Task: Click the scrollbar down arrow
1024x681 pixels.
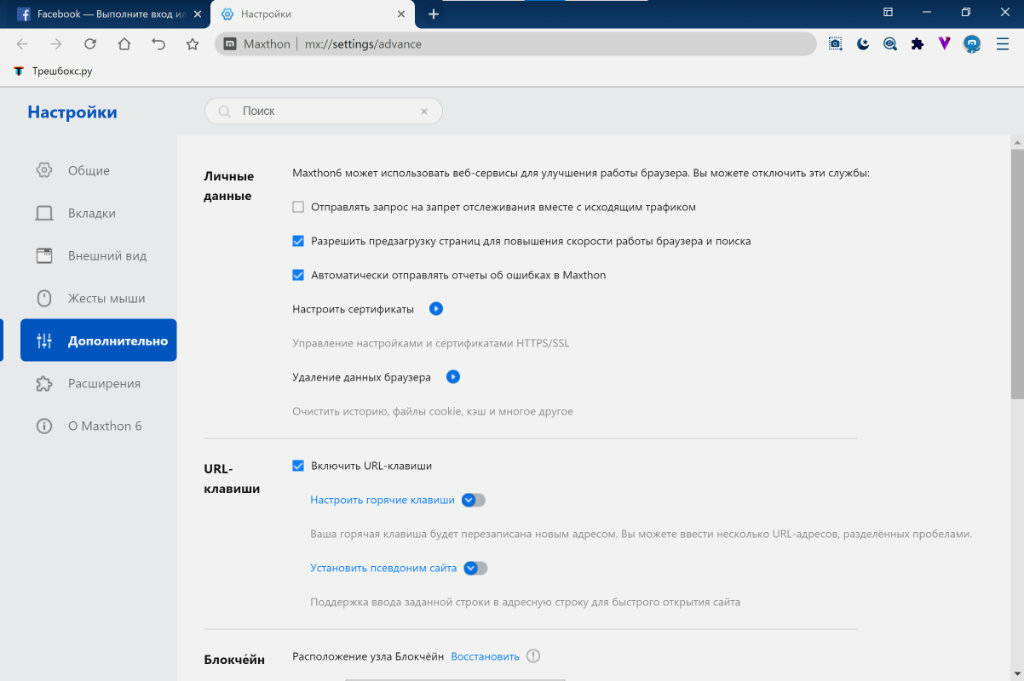Action: [x=1017, y=673]
